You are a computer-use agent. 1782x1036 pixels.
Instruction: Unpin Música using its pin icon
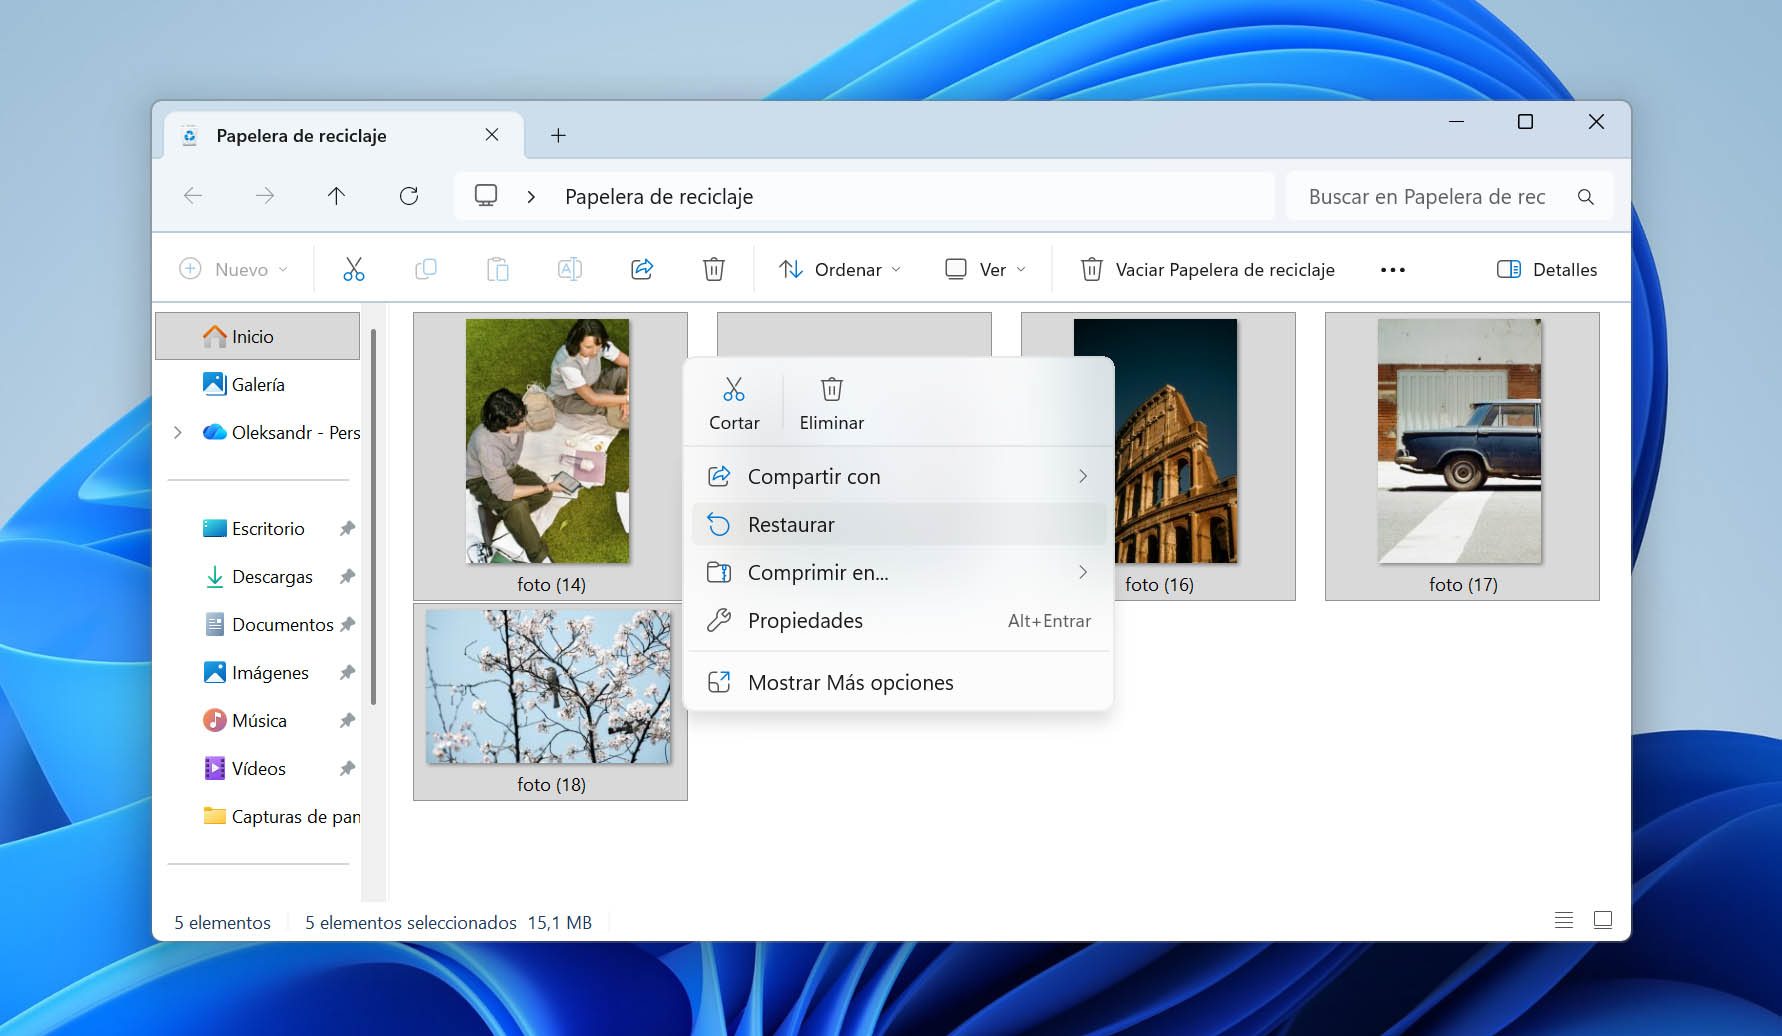pyautogui.click(x=347, y=720)
